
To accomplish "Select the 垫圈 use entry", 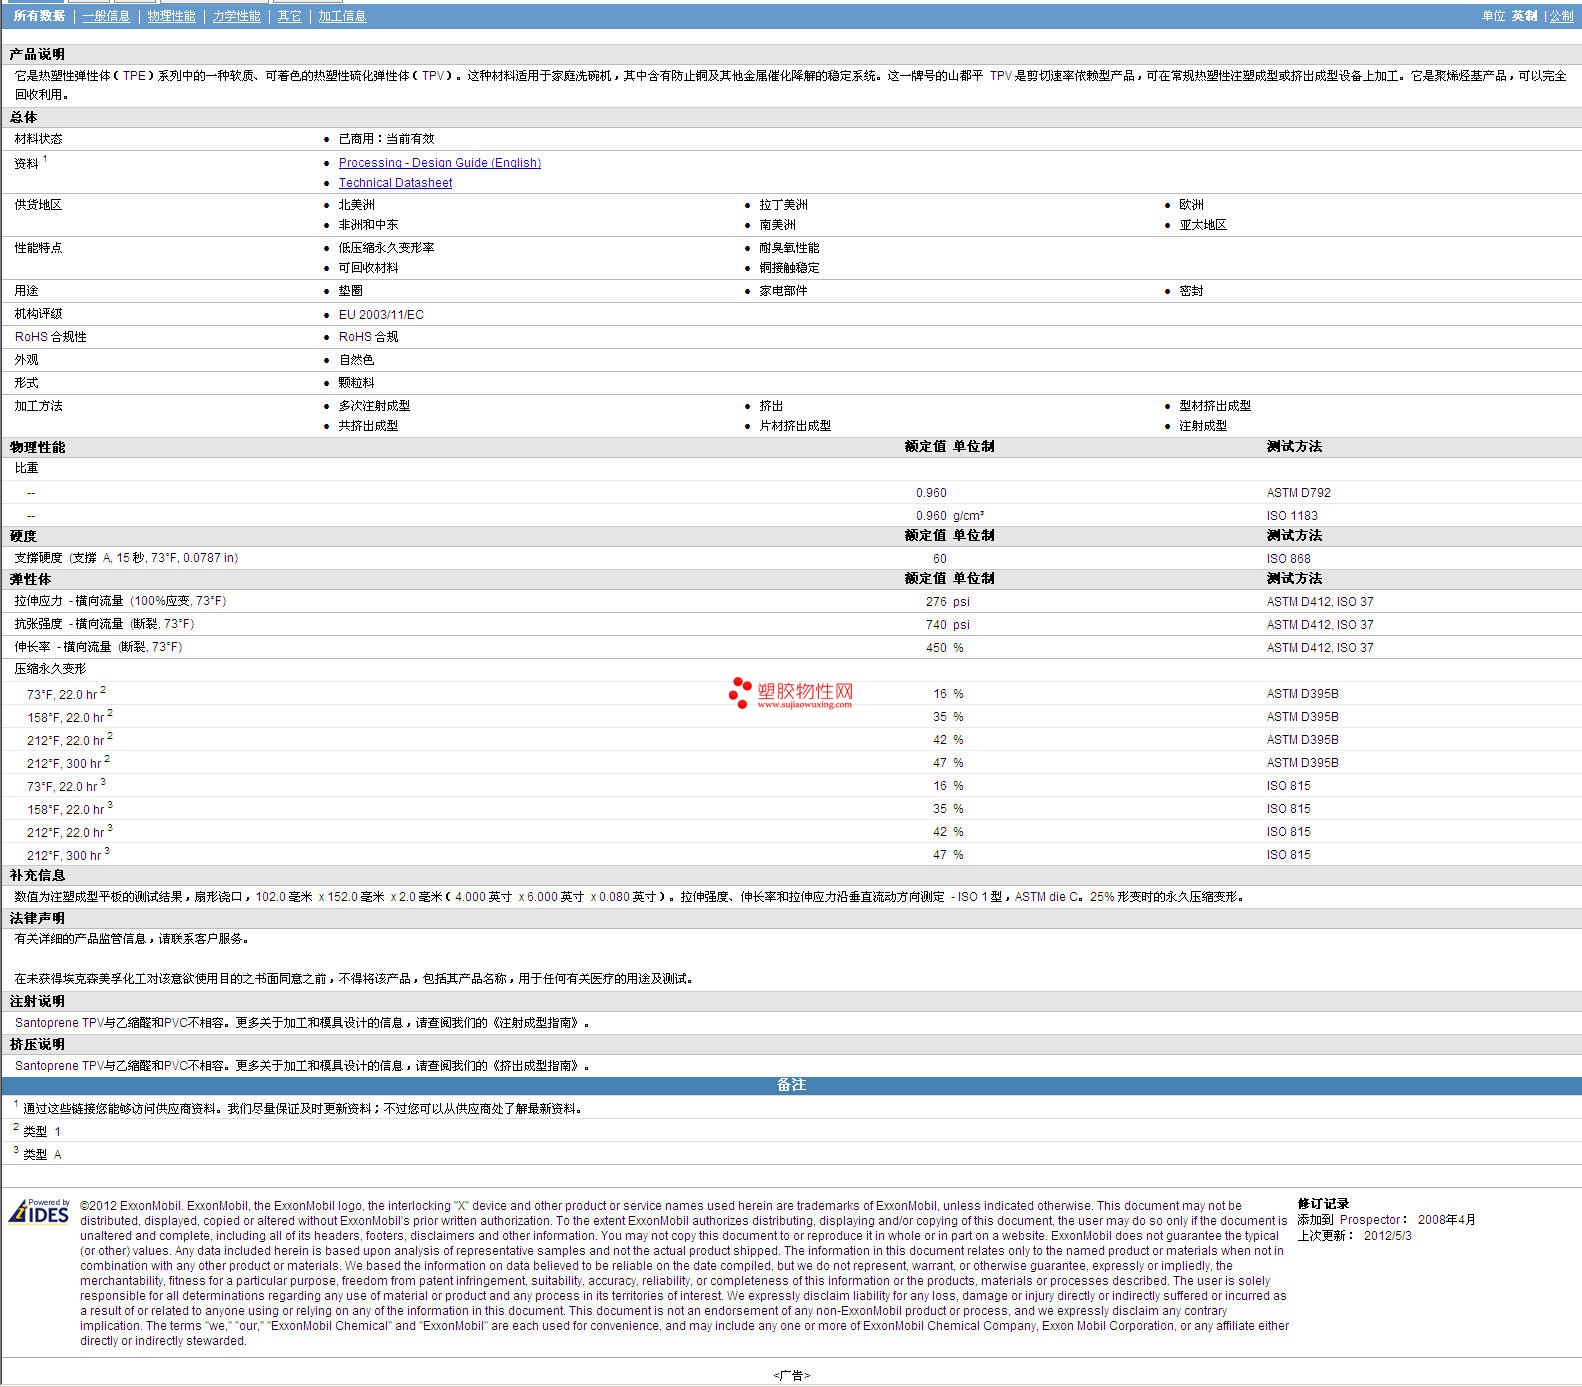I will [x=350, y=291].
